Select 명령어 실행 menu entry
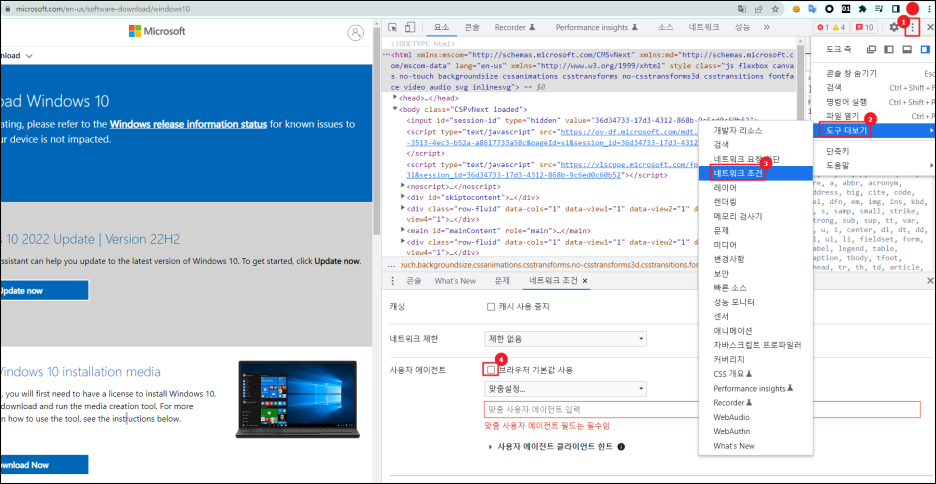This screenshot has height=484, width=936. pos(875,101)
